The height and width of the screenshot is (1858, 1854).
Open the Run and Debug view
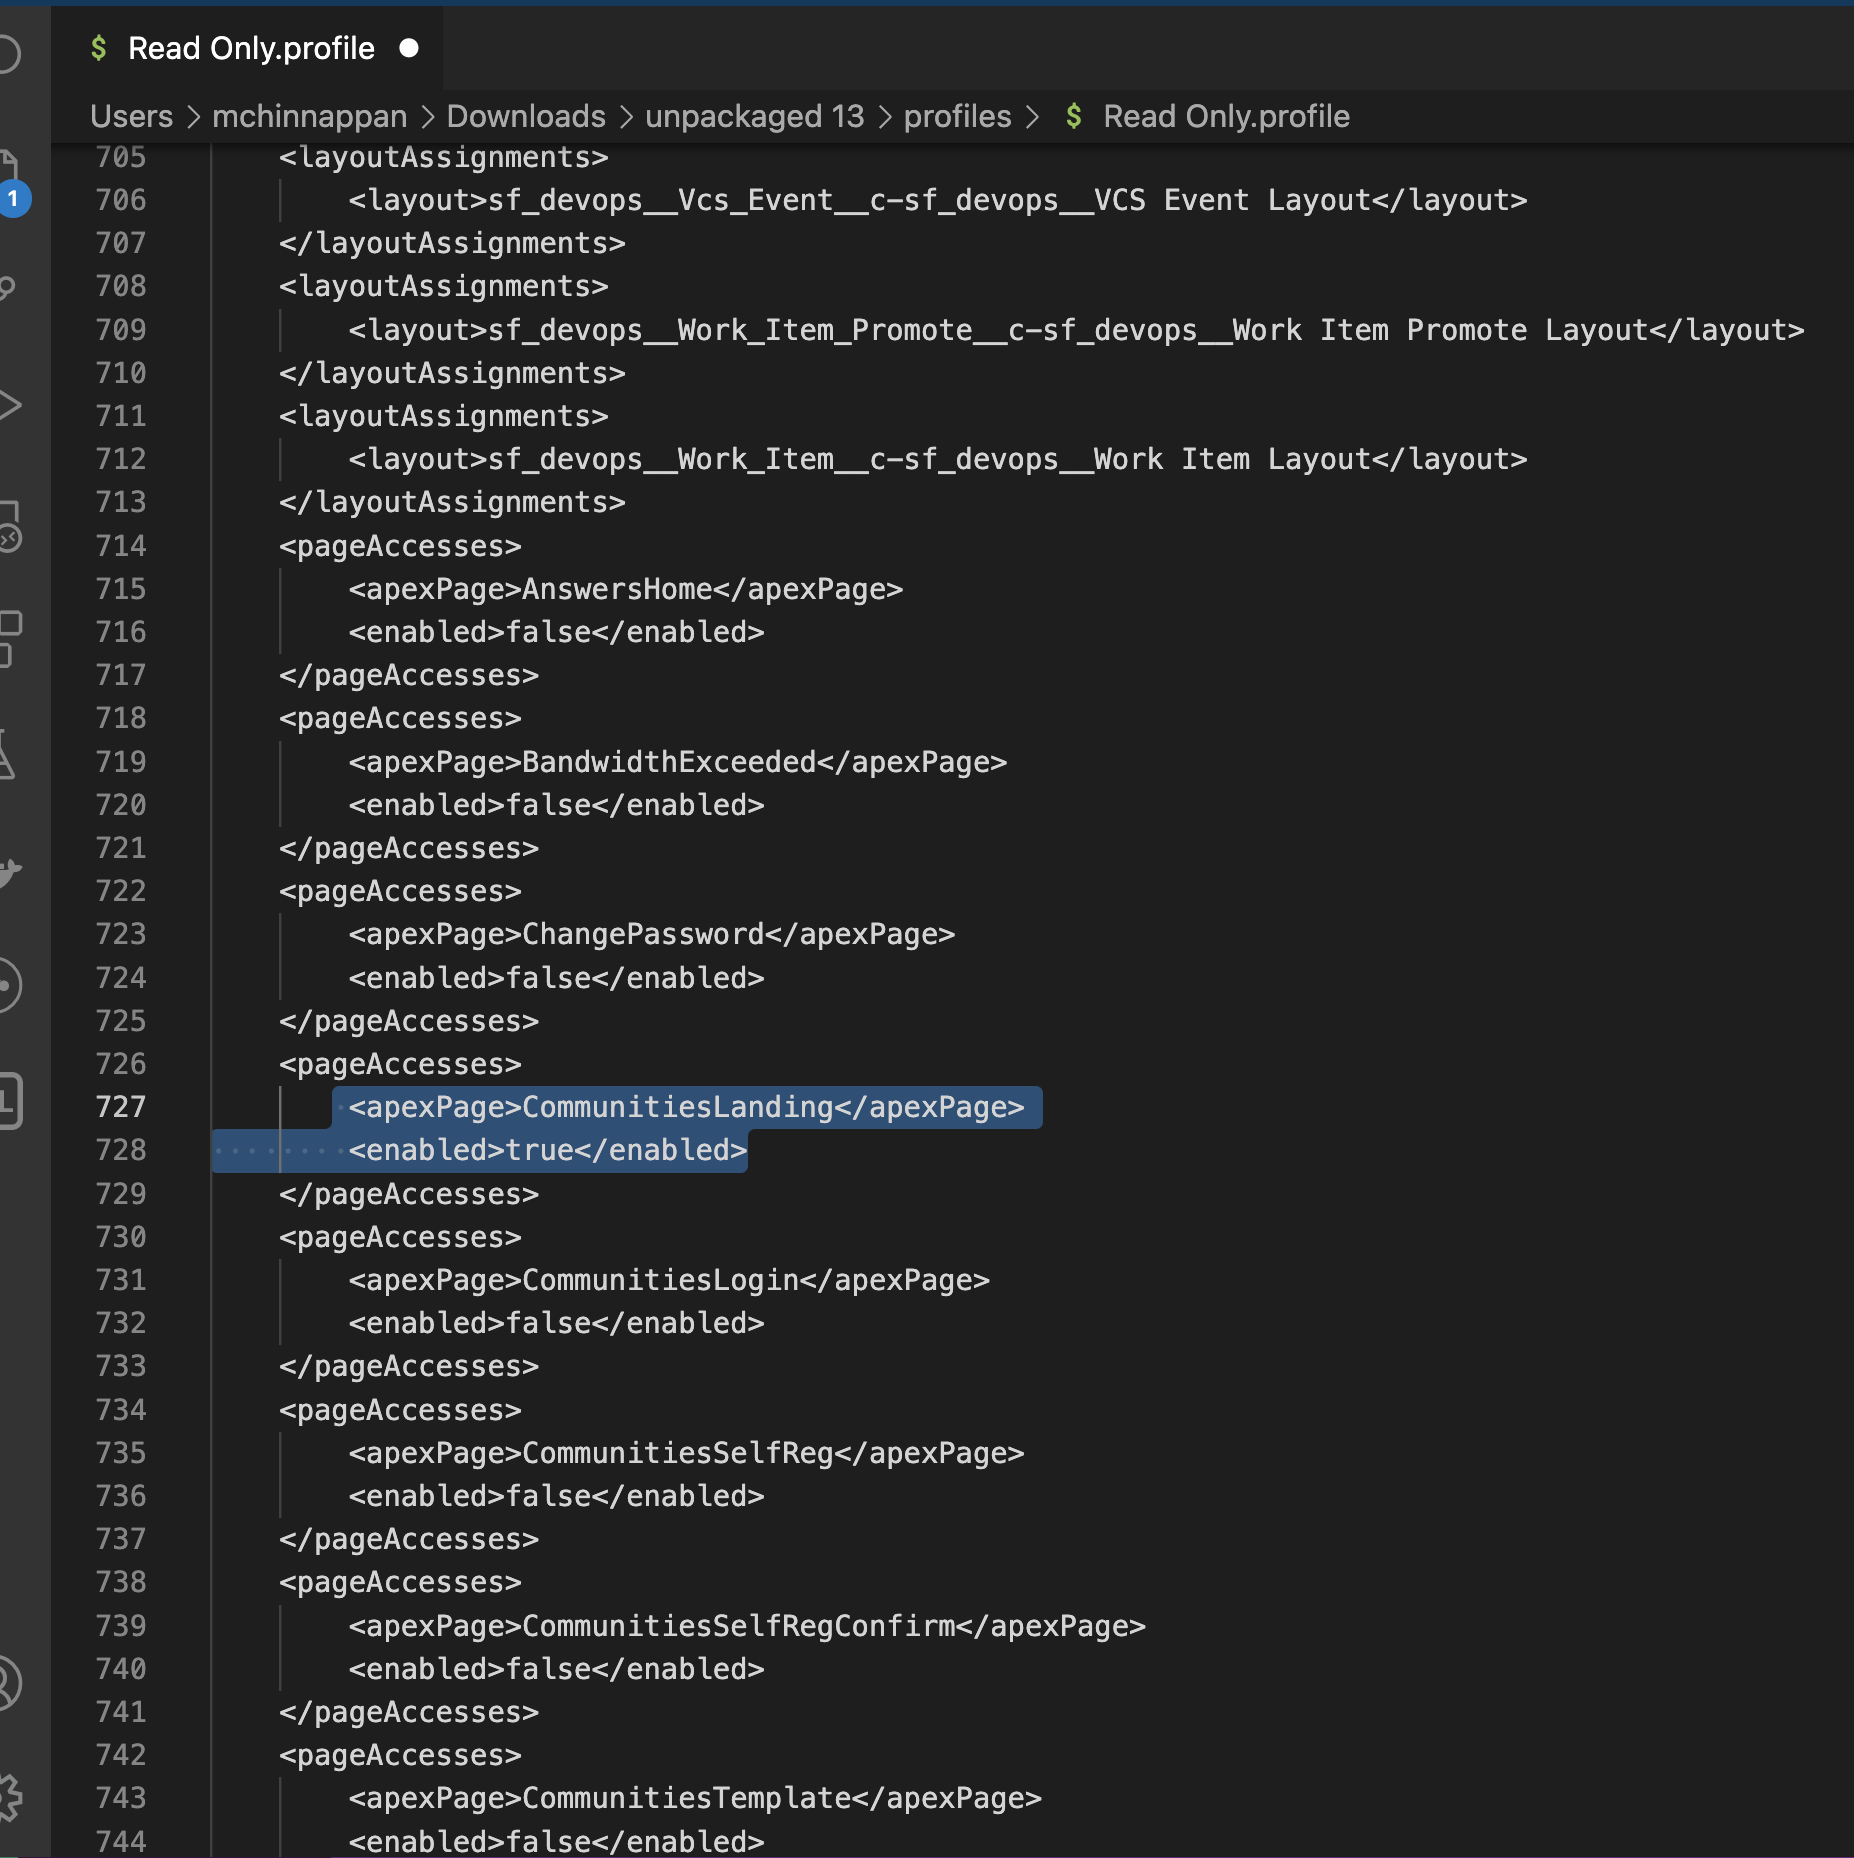coord(10,406)
